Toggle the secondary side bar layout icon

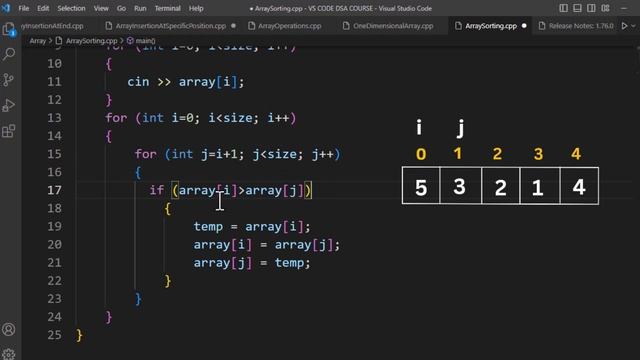click(591, 8)
